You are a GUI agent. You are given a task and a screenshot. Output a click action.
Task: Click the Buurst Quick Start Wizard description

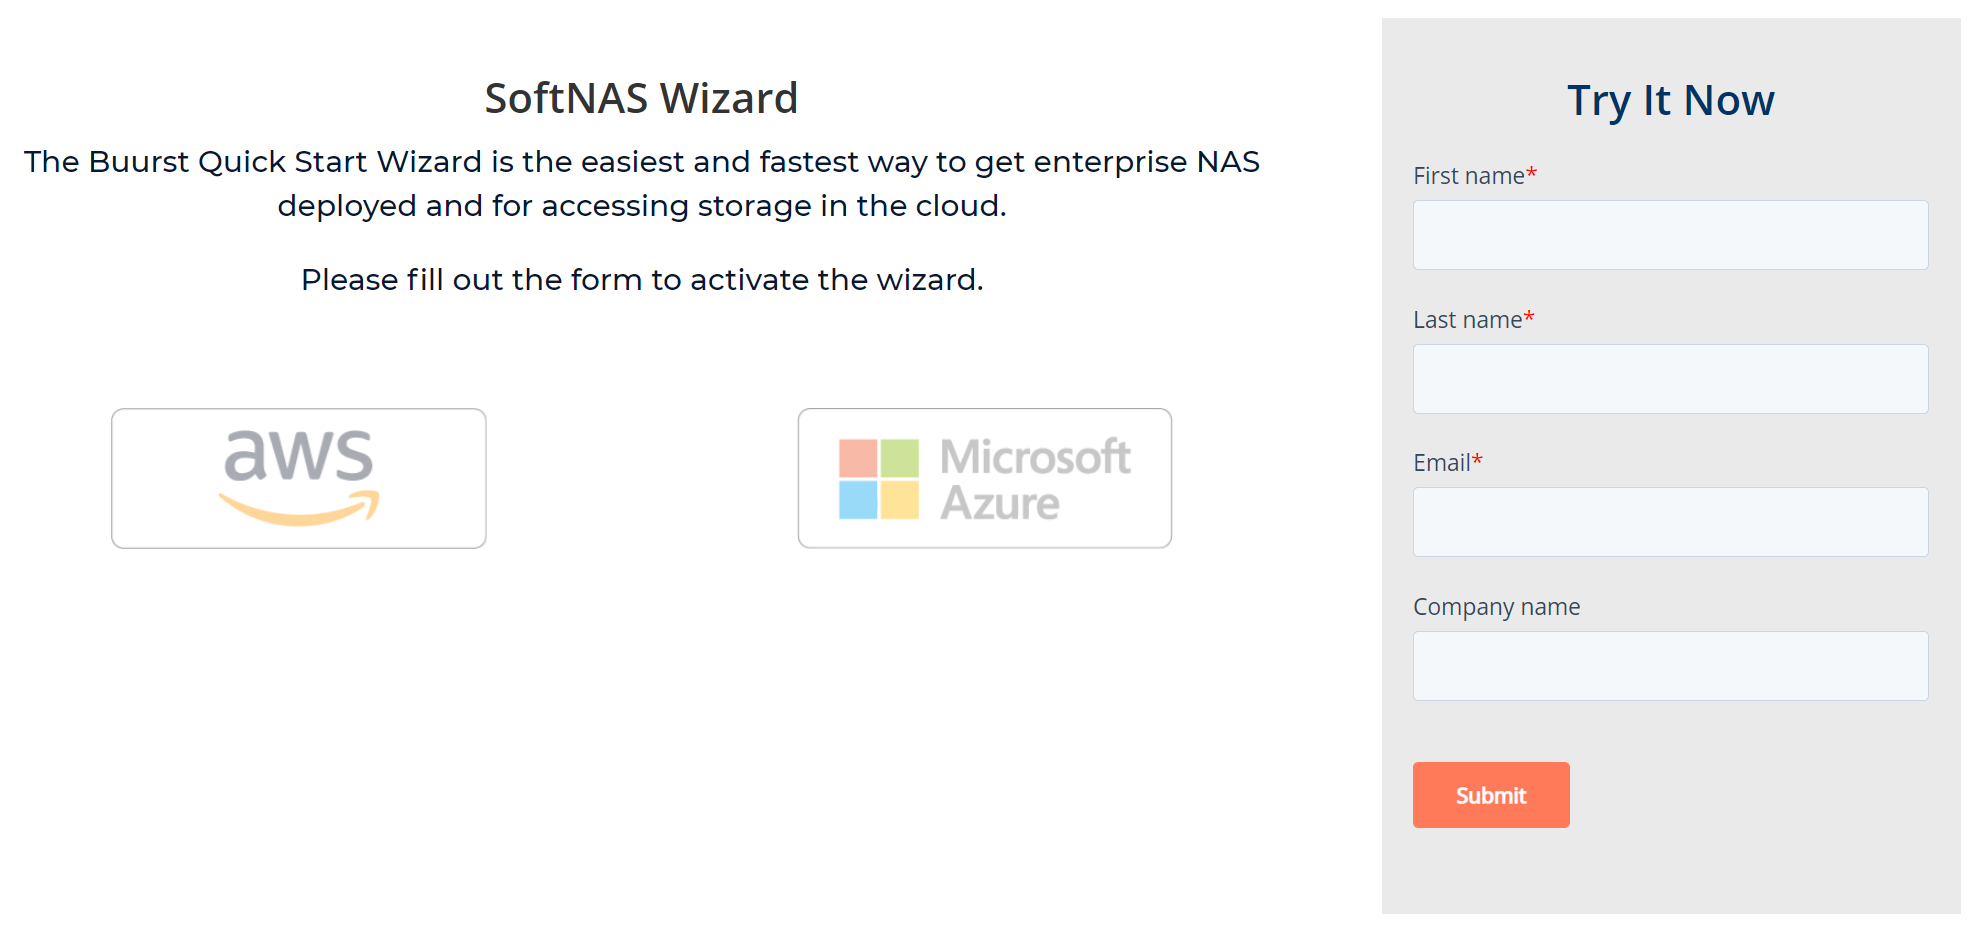tap(641, 183)
